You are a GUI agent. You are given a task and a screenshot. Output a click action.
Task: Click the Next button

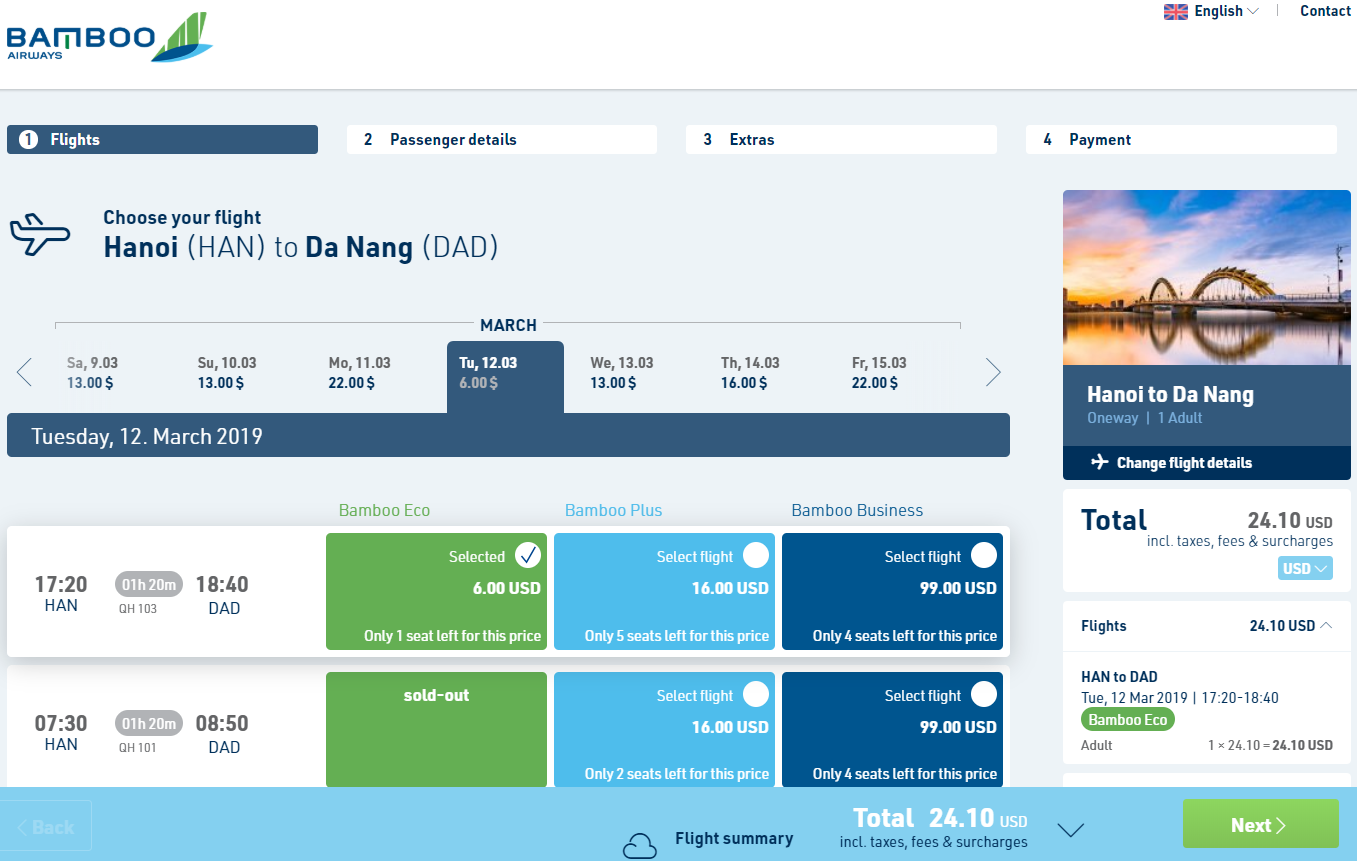pyautogui.click(x=1261, y=825)
